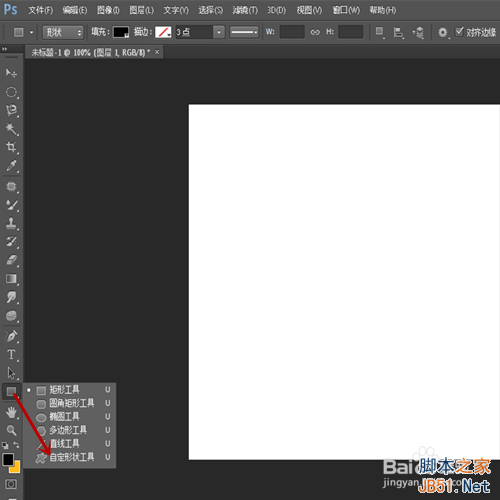Screen dimensions: 500x500
Task: Select the Eraser tool
Action: 11,260
